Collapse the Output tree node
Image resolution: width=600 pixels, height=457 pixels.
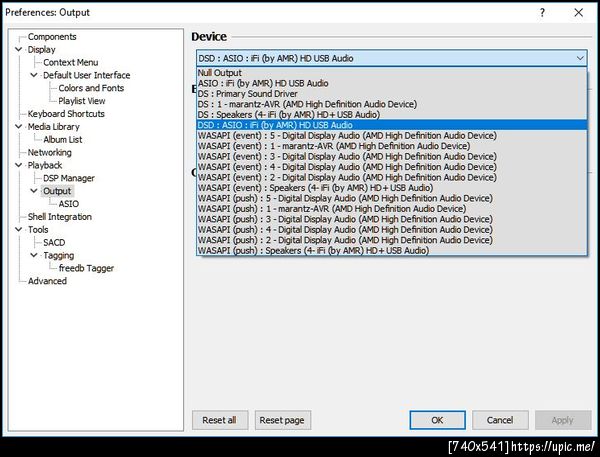(34, 191)
